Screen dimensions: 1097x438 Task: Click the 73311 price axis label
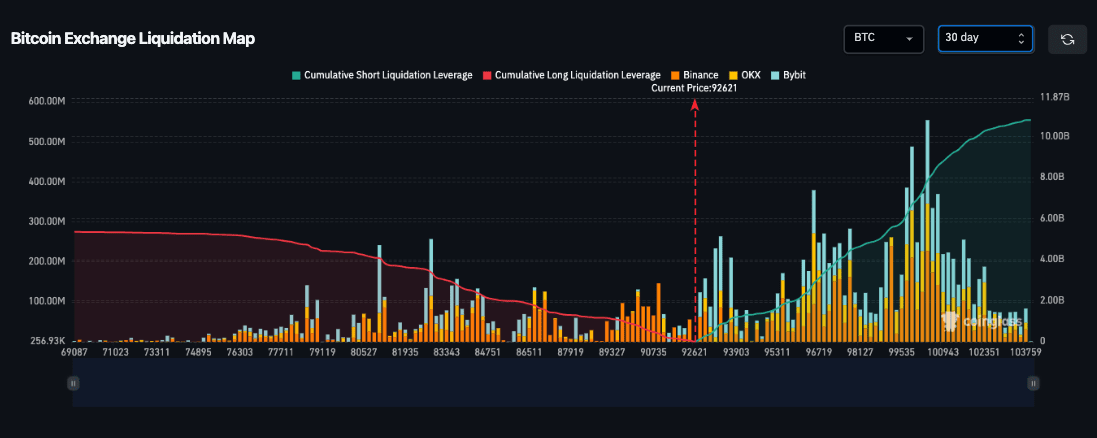(x=158, y=353)
